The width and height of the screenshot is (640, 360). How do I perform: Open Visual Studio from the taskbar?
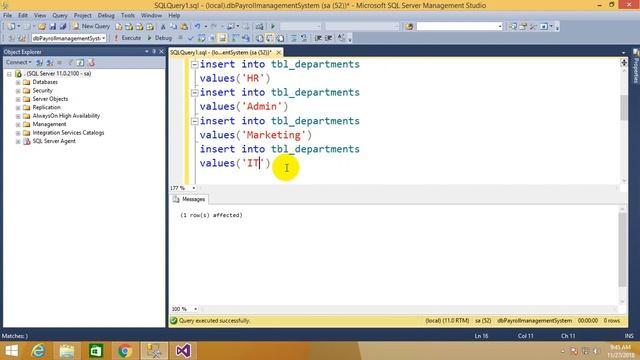(183, 351)
